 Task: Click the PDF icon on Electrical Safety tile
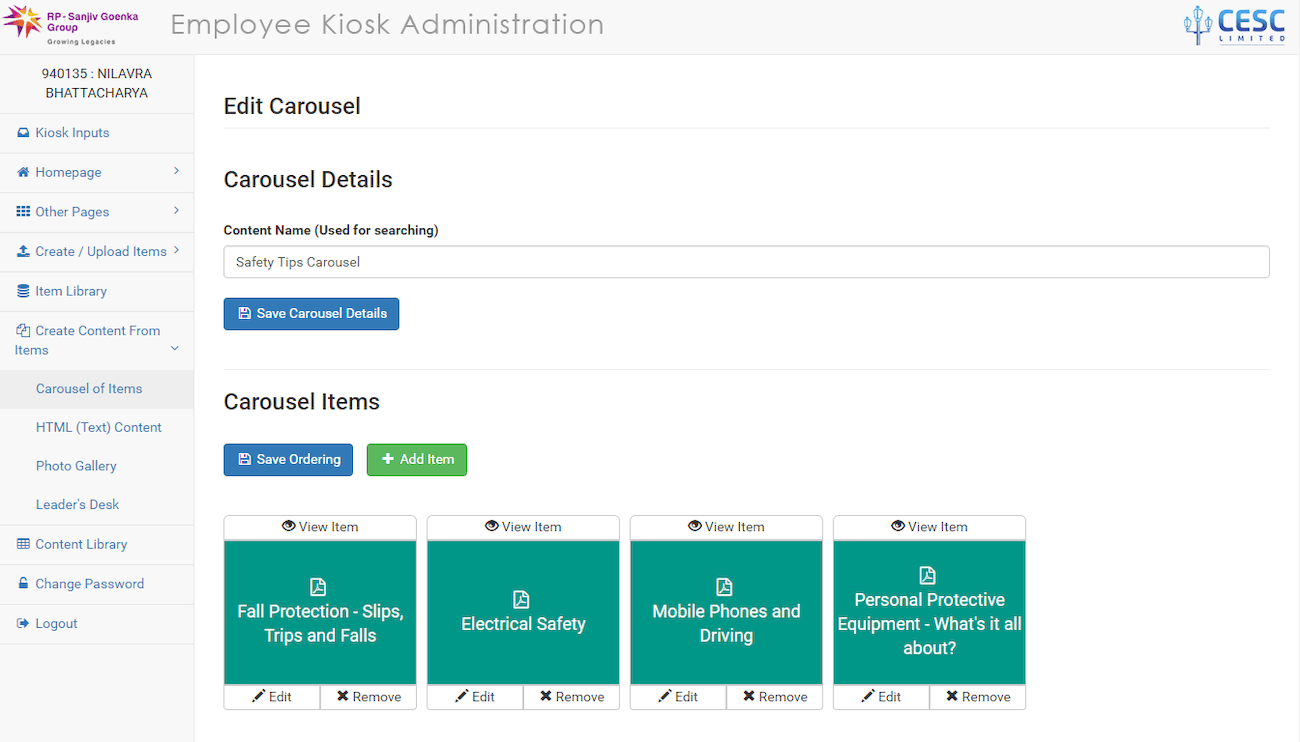(x=521, y=599)
